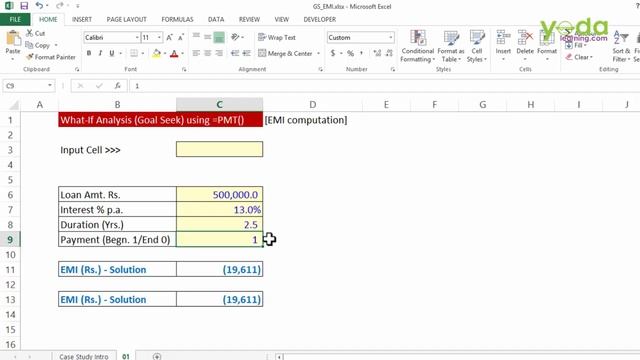Image resolution: width=640 pixels, height=360 pixels.
Task: Apply red font color
Action: [174, 53]
